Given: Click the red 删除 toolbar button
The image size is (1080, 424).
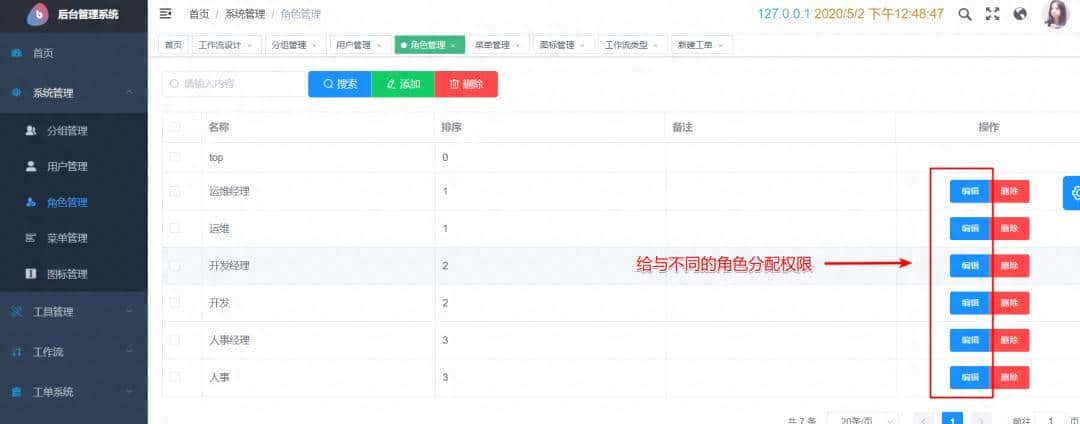Looking at the screenshot, I should [466, 84].
